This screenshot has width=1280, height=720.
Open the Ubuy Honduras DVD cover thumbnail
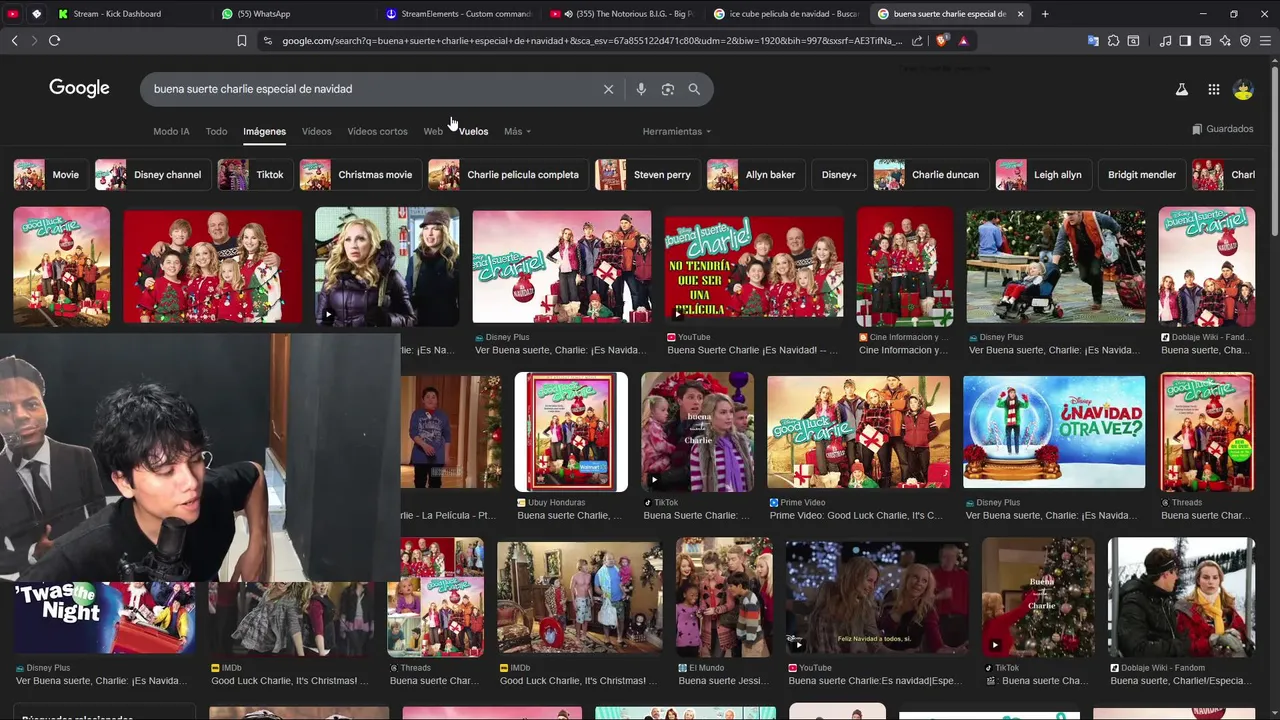(571, 432)
